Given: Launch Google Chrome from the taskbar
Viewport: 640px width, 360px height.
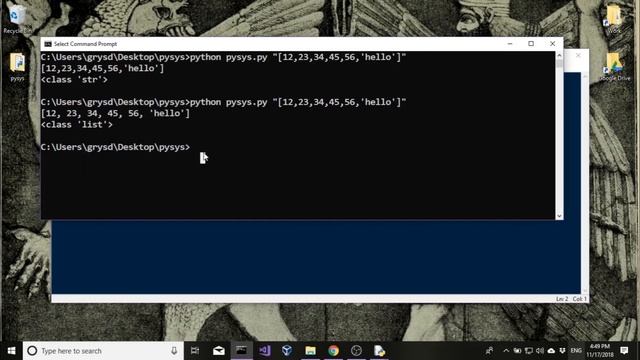Looking at the screenshot, I should tap(333, 351).
